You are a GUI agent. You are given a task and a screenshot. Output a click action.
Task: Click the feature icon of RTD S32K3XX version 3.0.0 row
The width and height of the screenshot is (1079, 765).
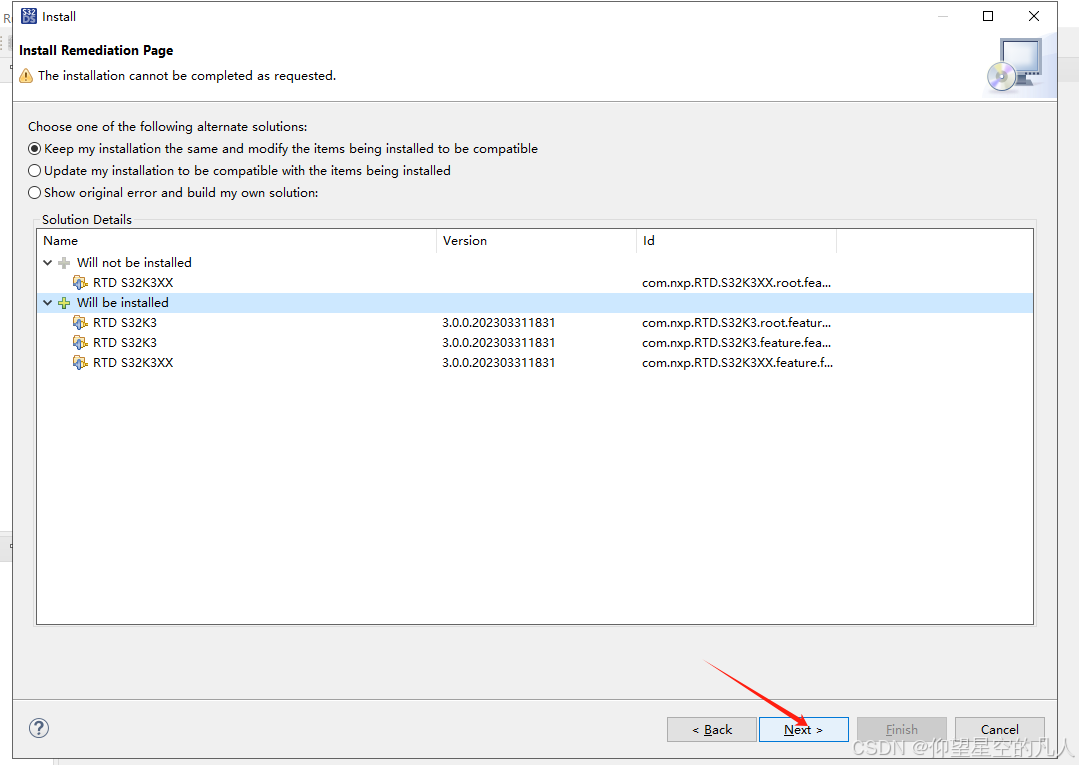[x=80, y=363]
